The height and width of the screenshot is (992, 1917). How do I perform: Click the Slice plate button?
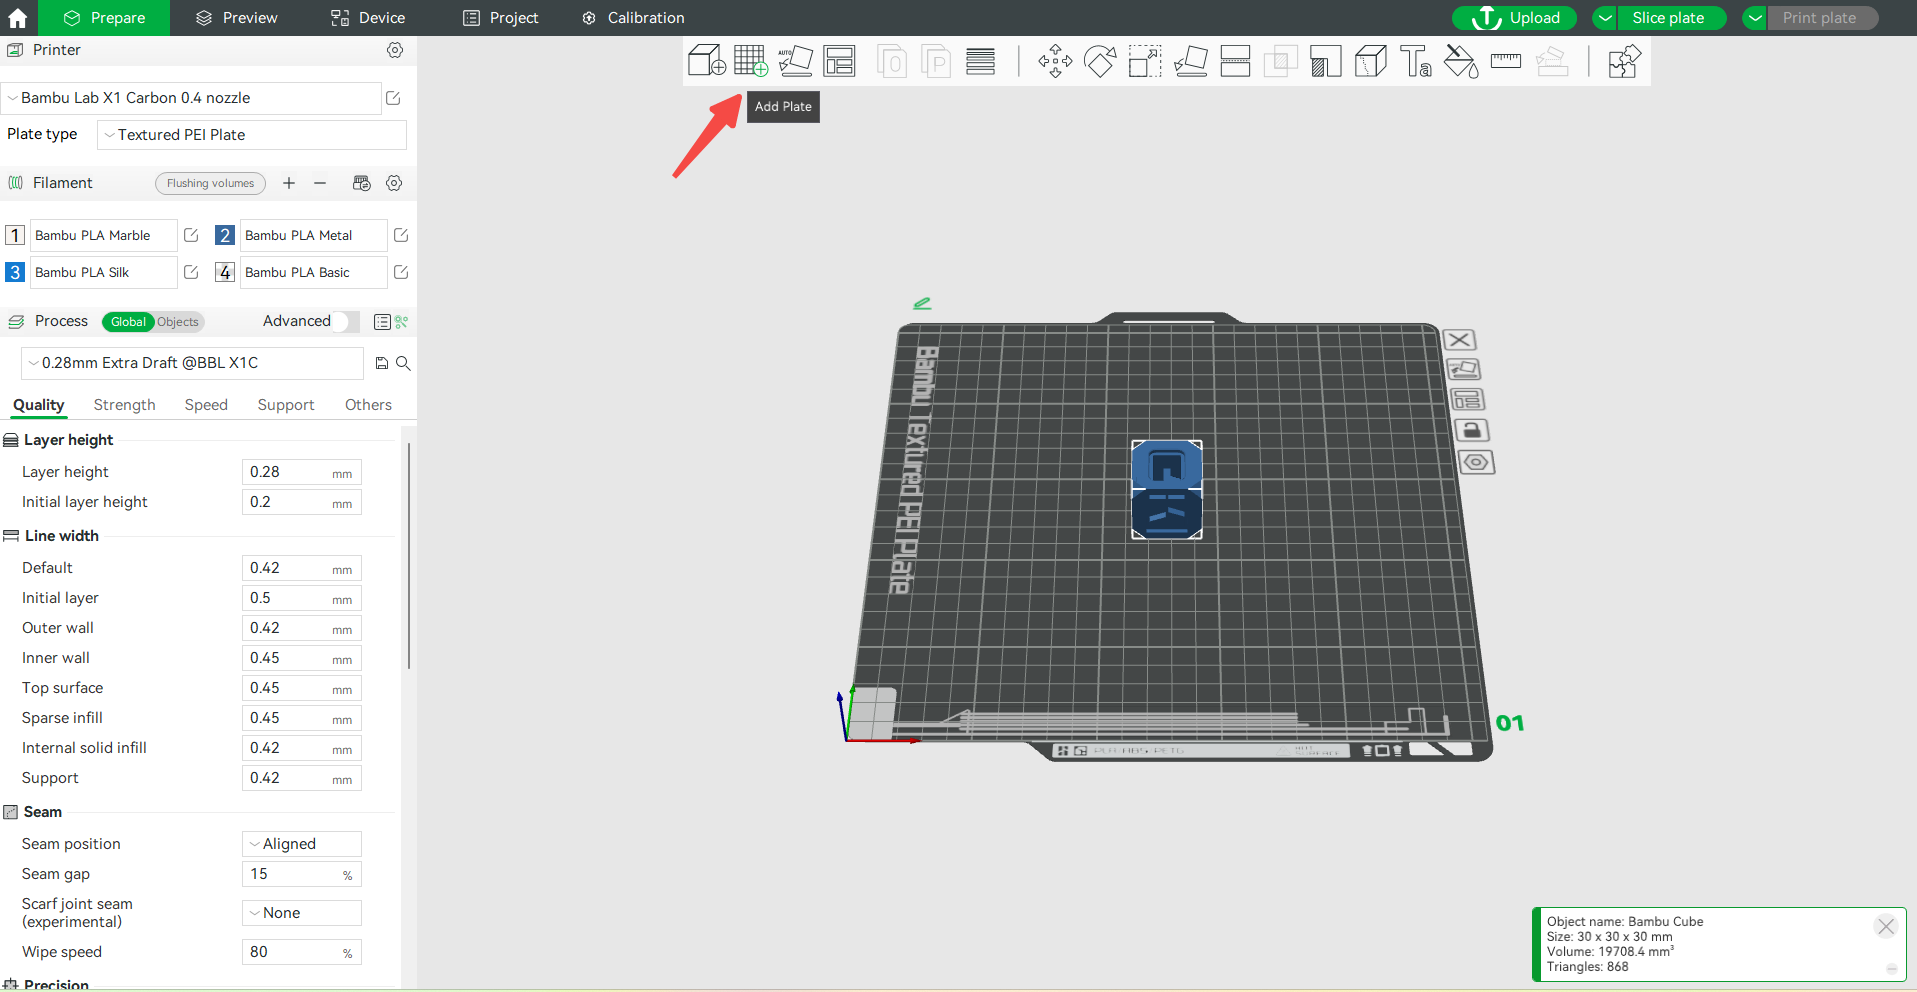pos(1671,18)
